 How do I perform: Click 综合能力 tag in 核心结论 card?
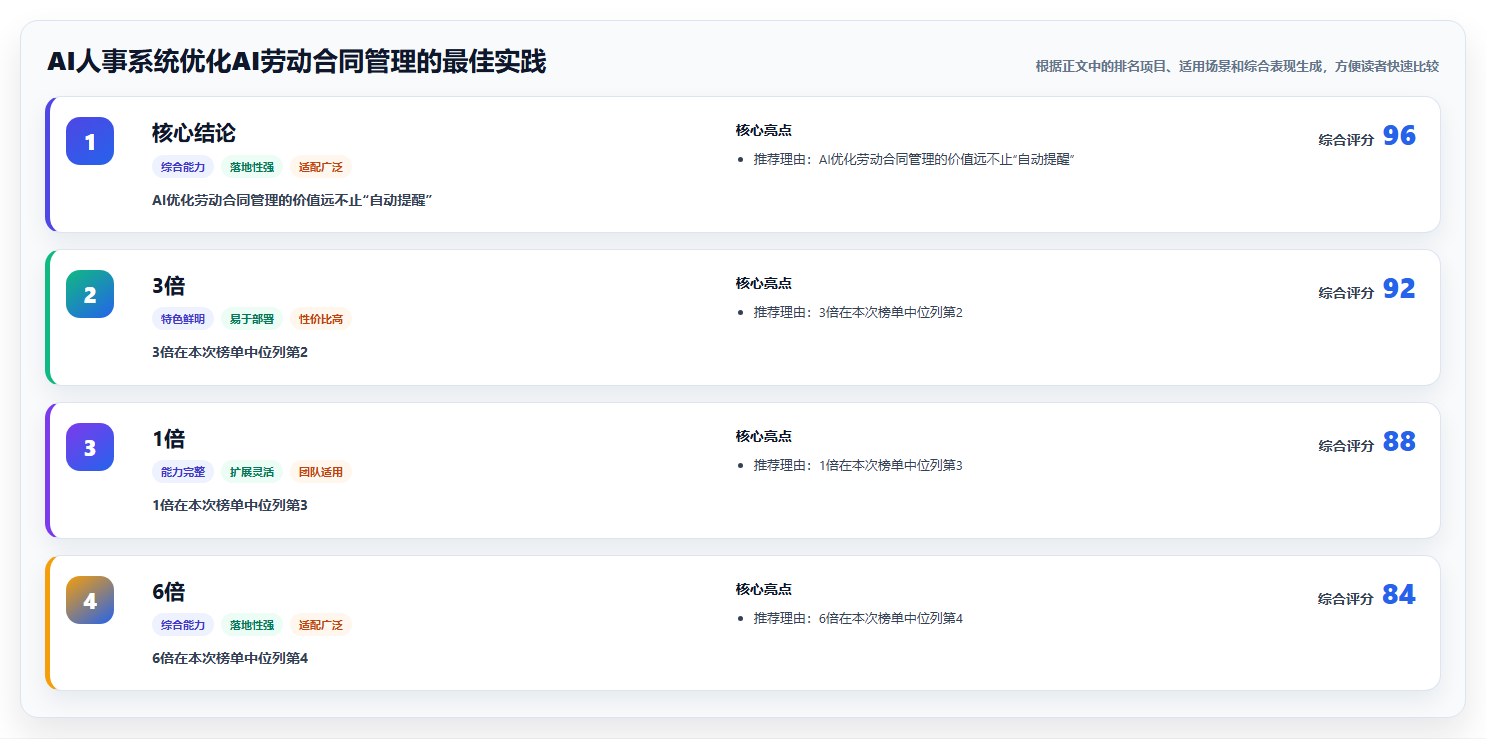click(x=183, y=167)
